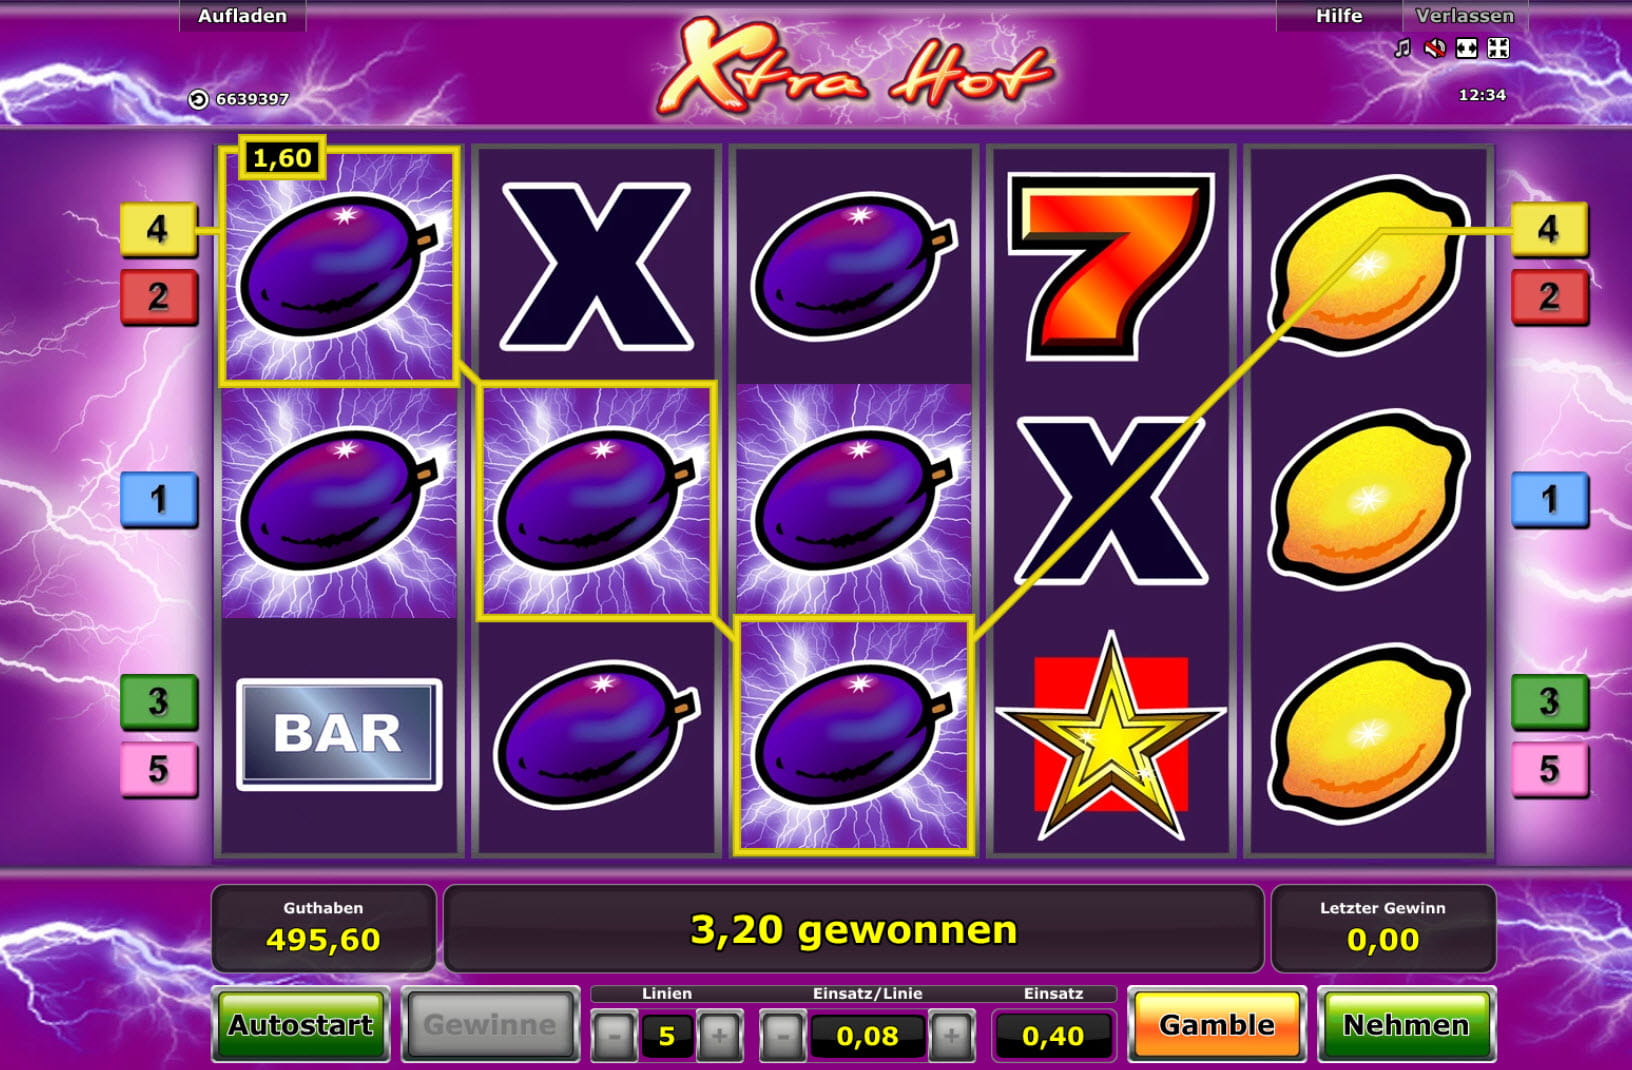The width and height of the screenshot is (1632, 1070).
Task: Click the green Nehmen button
Action: (x=1406, y=1025)
